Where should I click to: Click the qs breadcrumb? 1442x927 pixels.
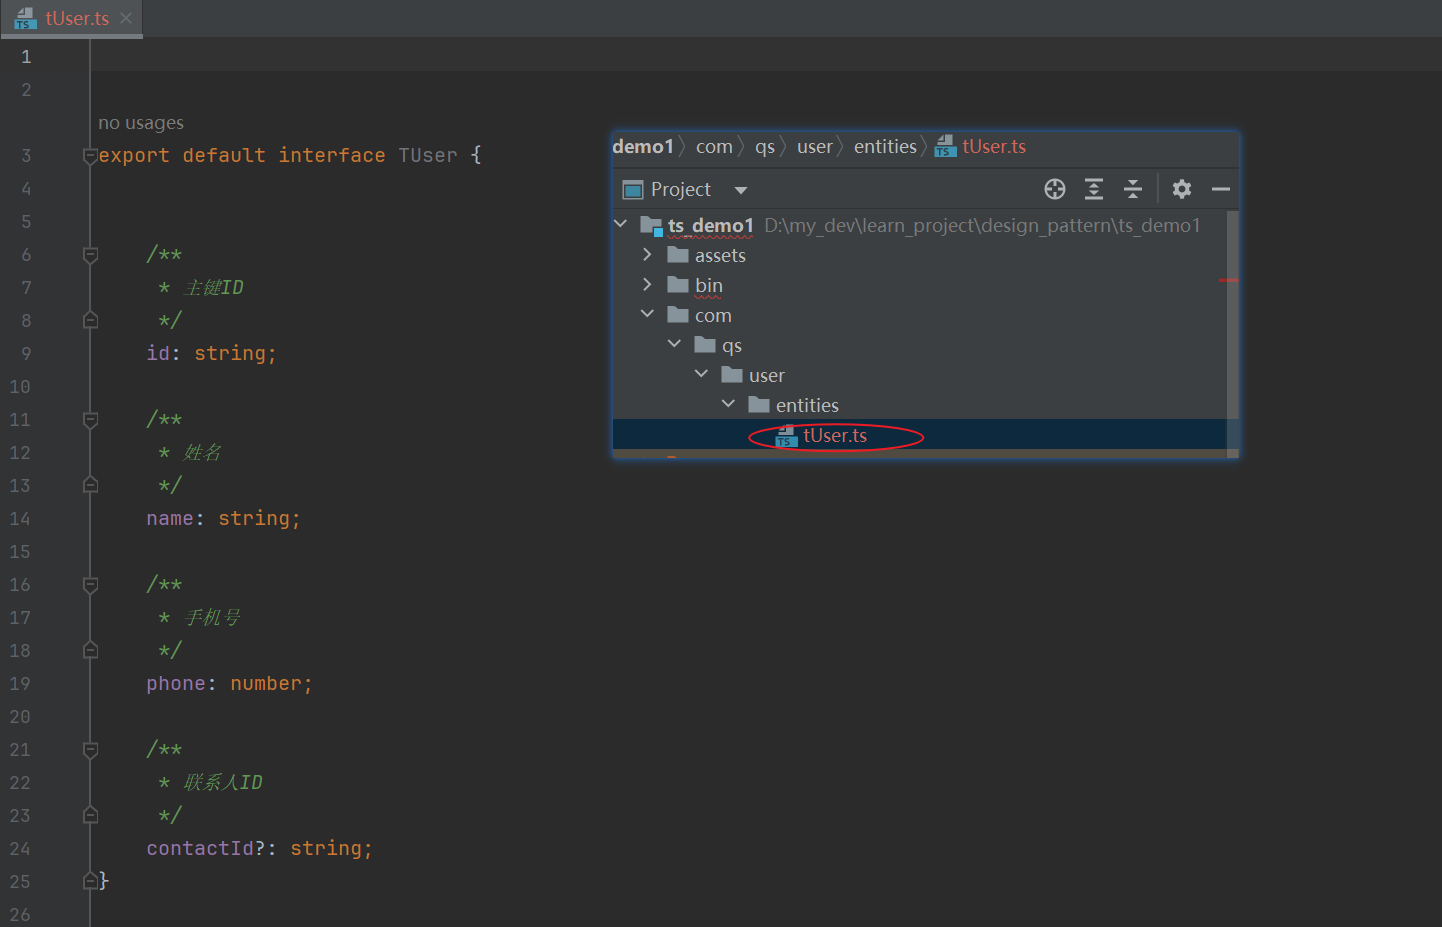tap(765, 147)
